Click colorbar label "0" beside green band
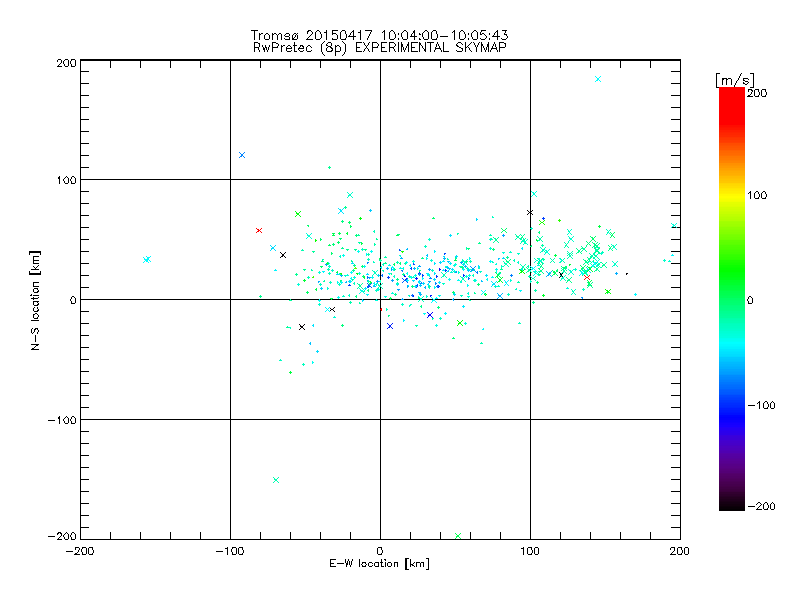800x600 pixels. pyautogui.click(x=749, y=300)
